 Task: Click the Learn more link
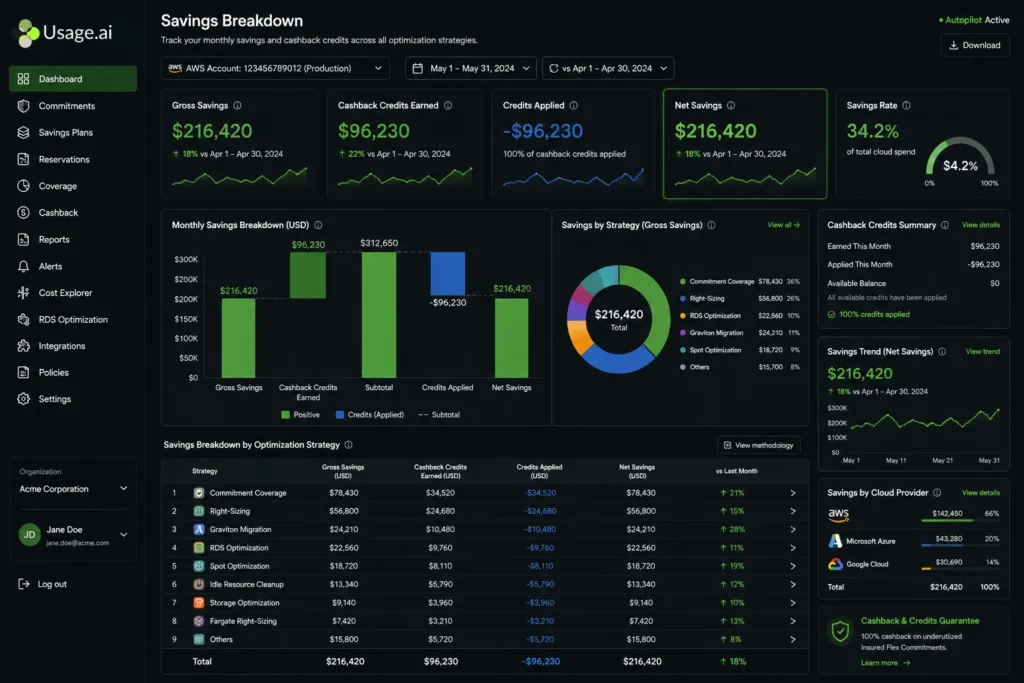[885, 663]
